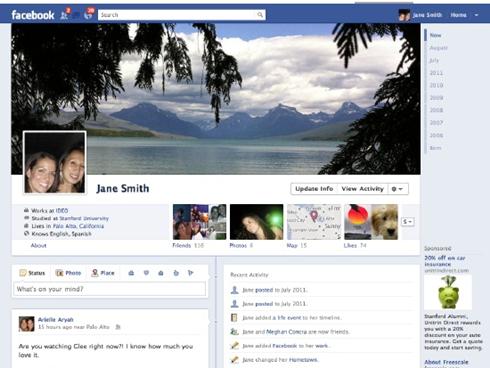This screenshot has width=490, height=368.
Task: Click the Update Info button
Action: [314, 189]
